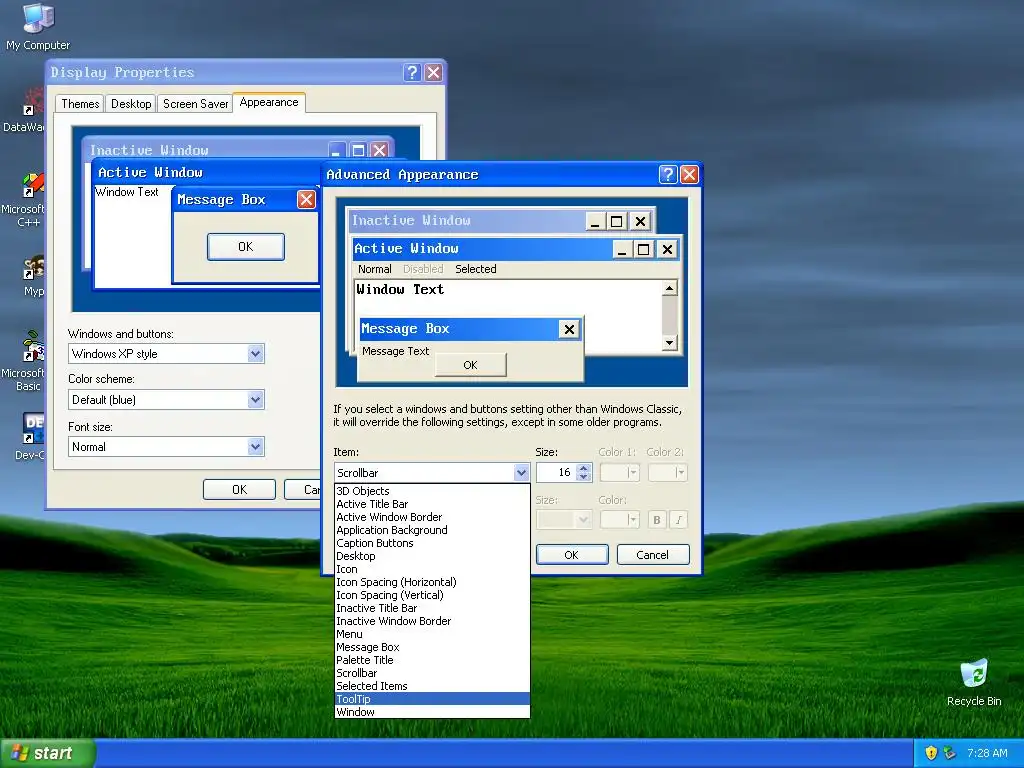Click preview scrollbar up arrow
The height and width of the screenshot is (768, 1024).
(x=669, y=288)
